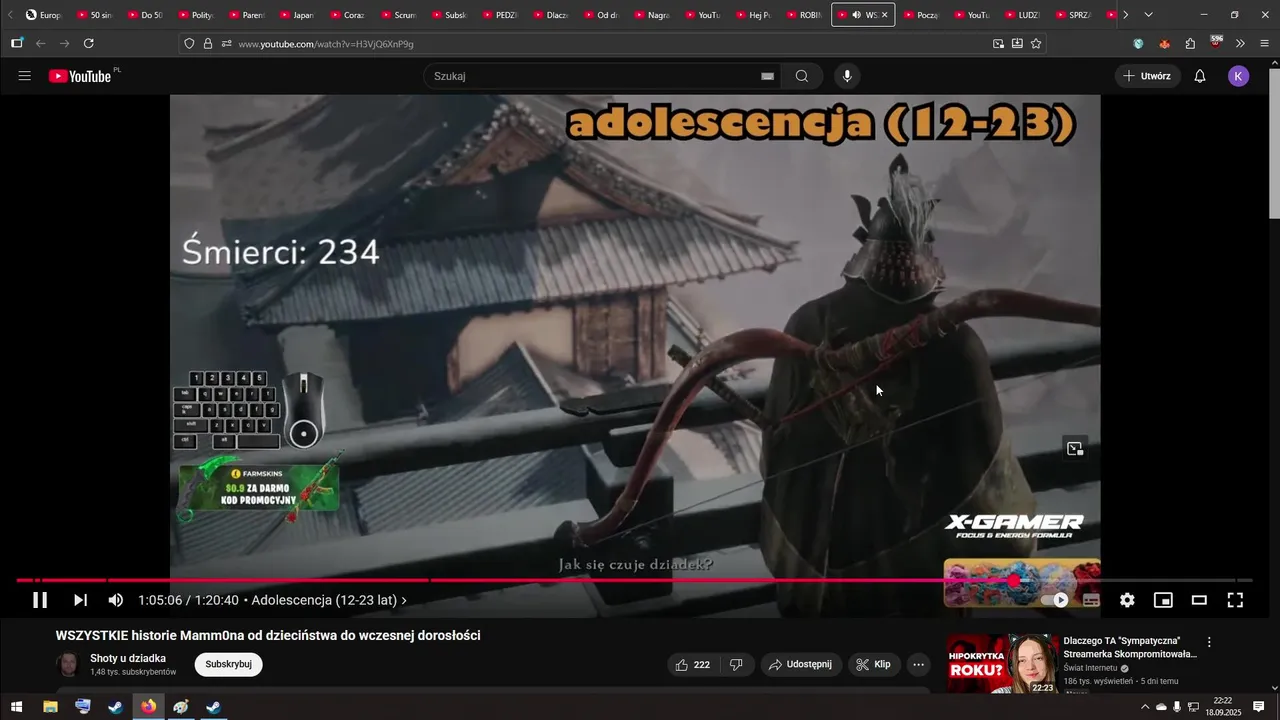The image size is (1280, 720).
Task: Click the magnifier search button
Action: coord(802,76)
